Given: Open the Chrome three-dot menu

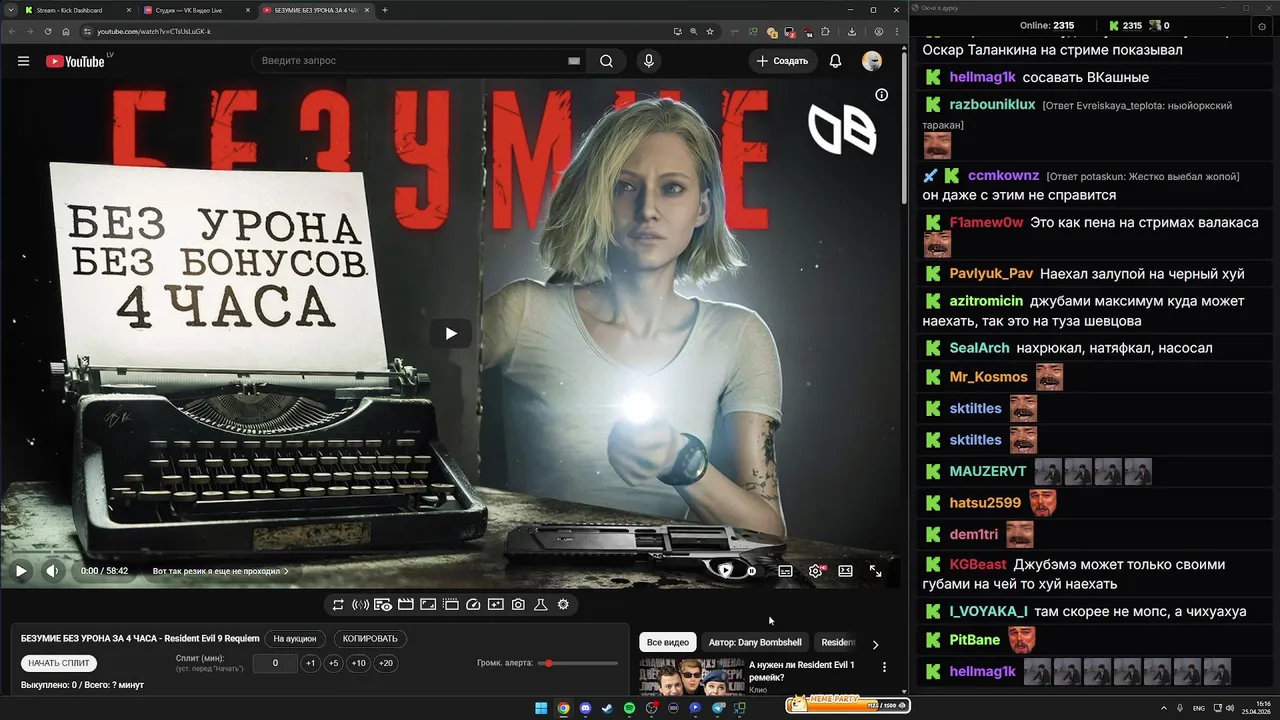Looking at the screenshot, I should tap(895, 31).
